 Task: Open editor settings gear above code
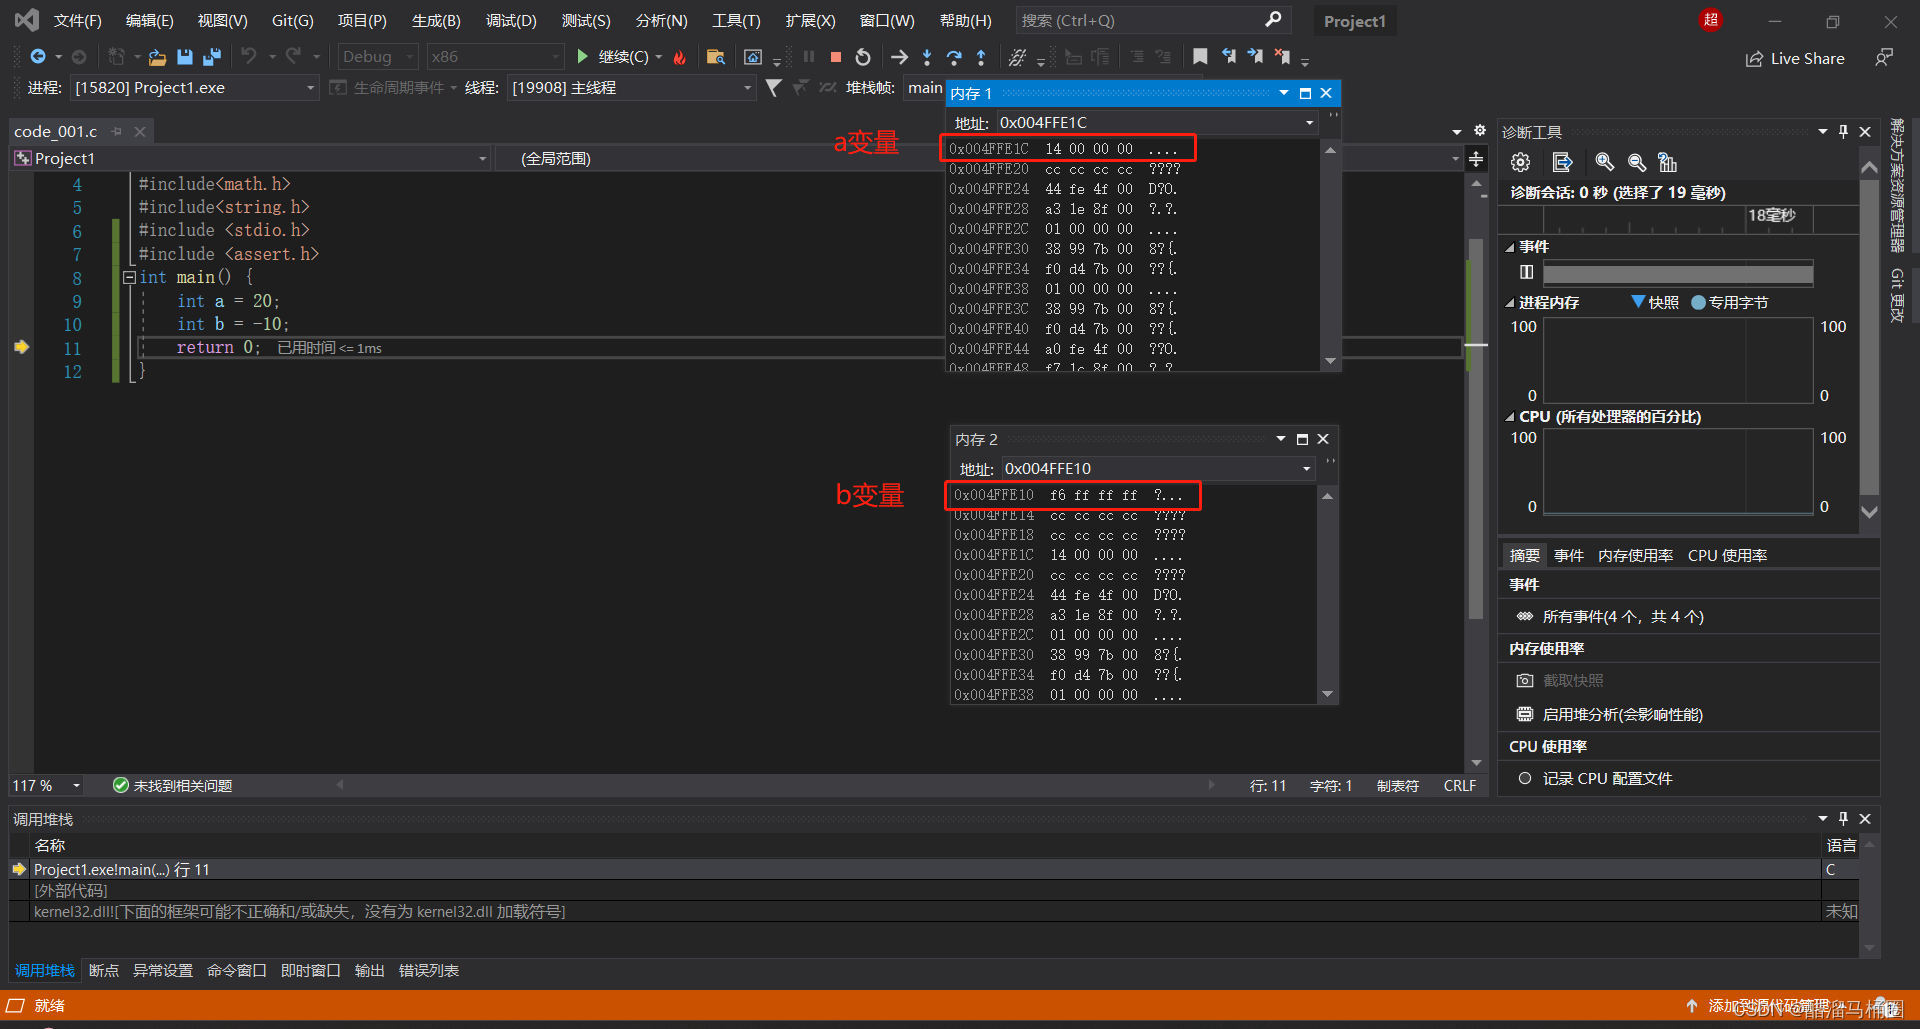coord(1480,131)
